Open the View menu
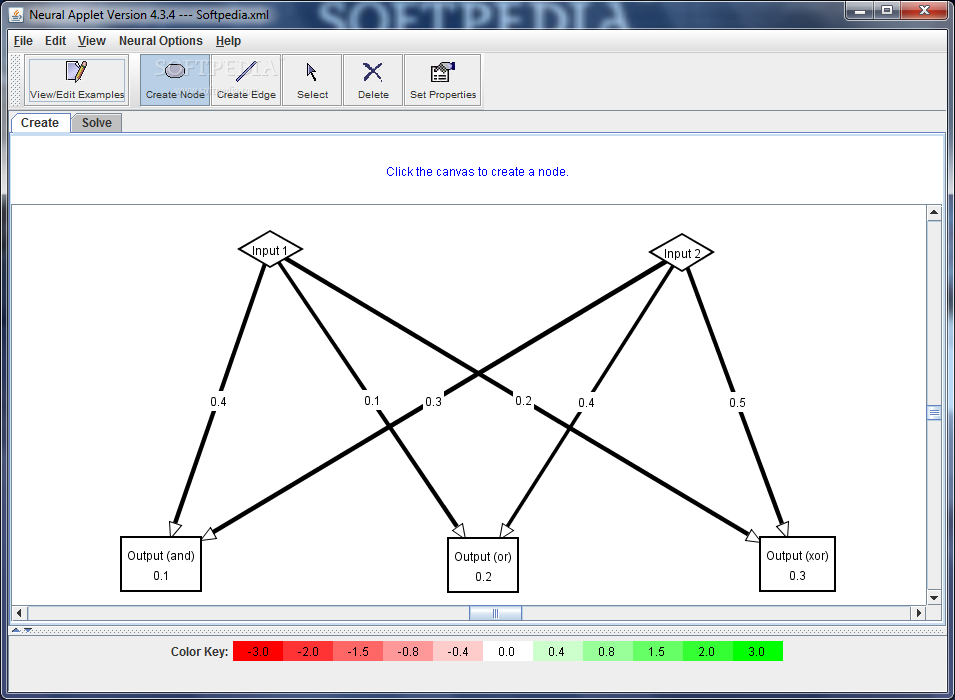Screen dimensions: 955x700 (92, 41)
